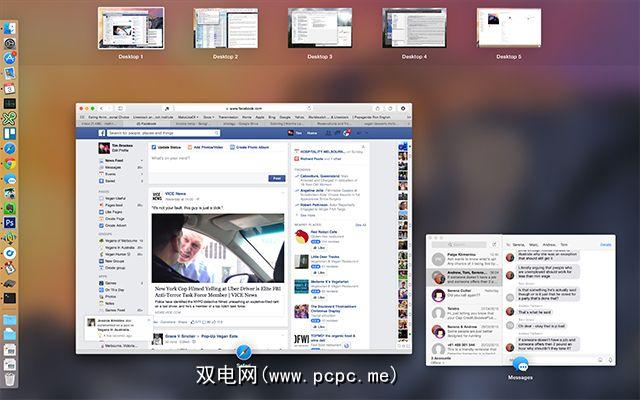The height and width of the screenshot is (400, 640).
Task: Click Safari's back arrow button
Action: (x=102, y=109)
